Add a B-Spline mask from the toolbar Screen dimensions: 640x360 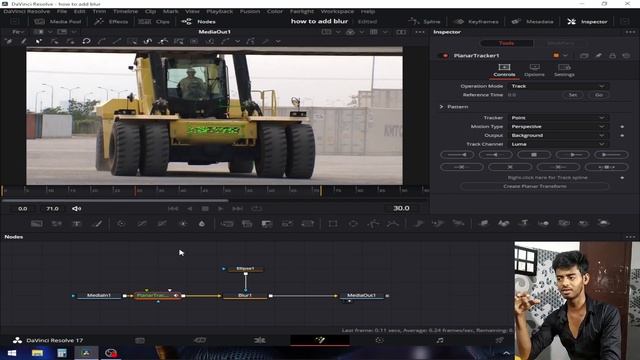tap(393, 223)
